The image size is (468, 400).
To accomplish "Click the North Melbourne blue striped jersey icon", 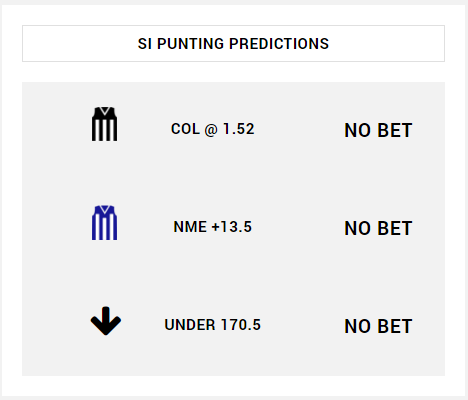I will [104, 223].
